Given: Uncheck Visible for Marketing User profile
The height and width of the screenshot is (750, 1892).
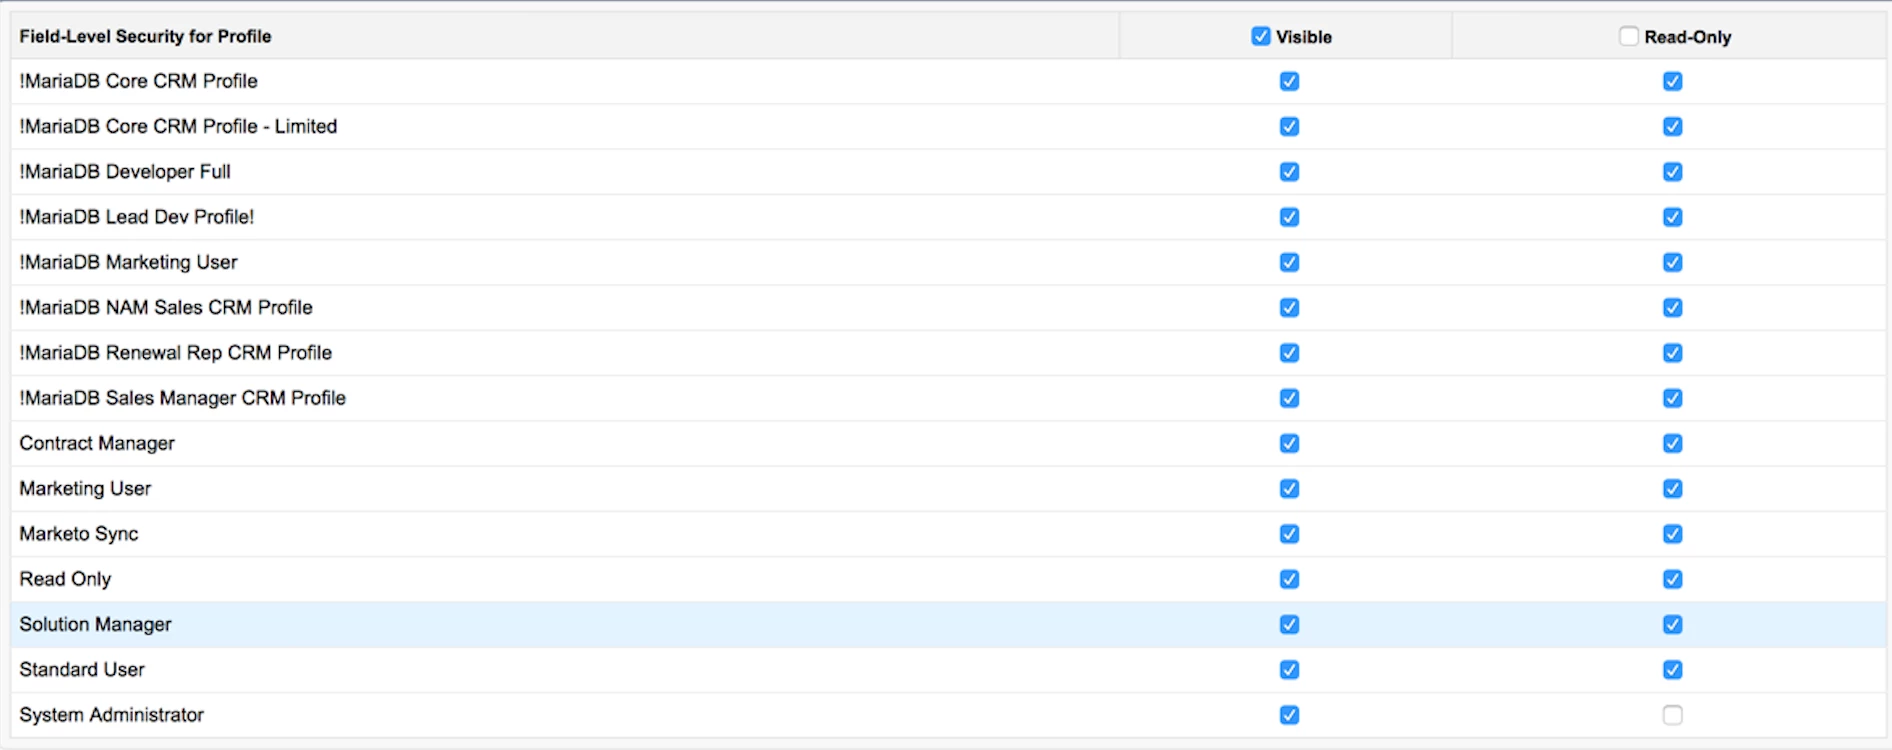Looking at the screenshot, I should coord(1290,489).
